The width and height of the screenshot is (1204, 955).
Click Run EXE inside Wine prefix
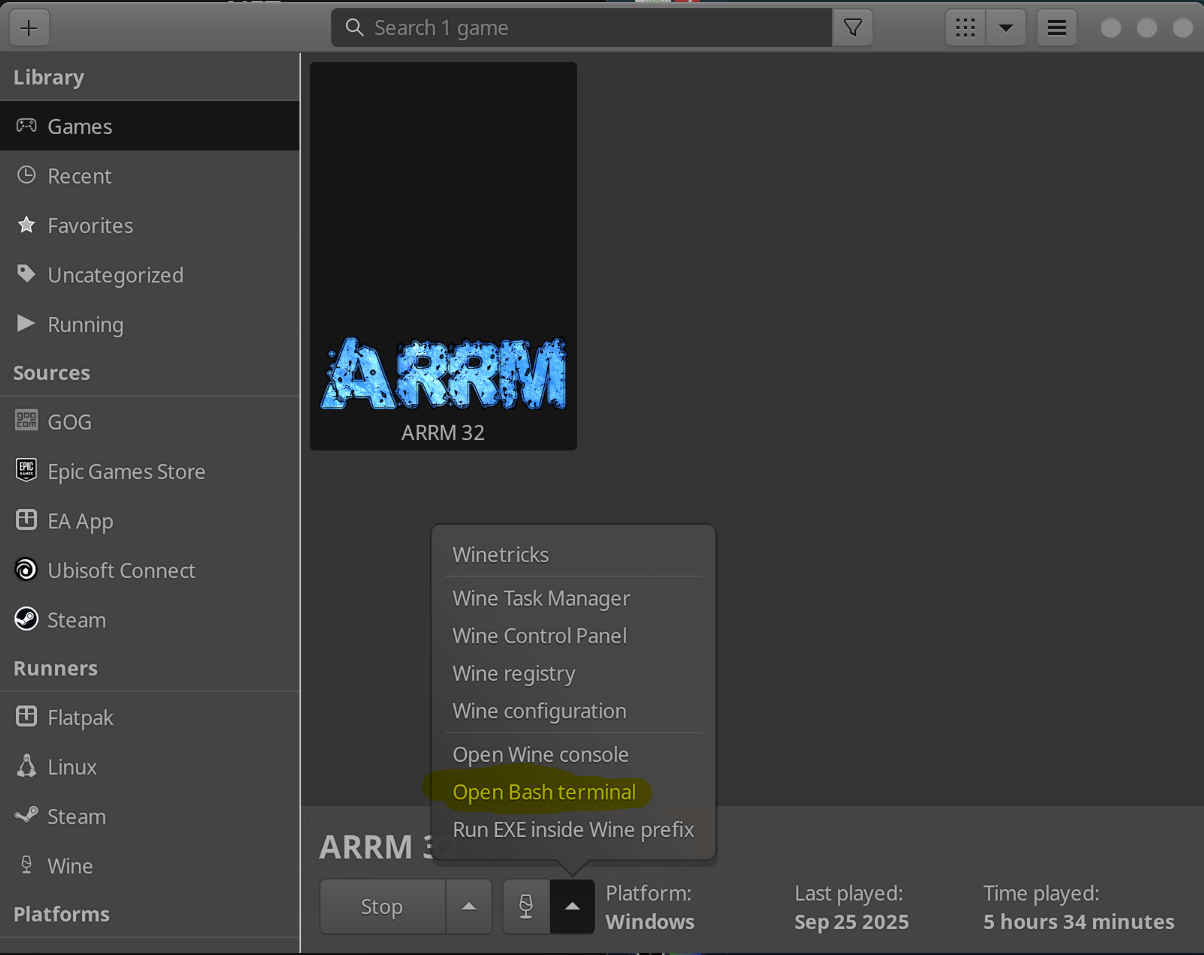pyautogui.click(x=573, y=830)
